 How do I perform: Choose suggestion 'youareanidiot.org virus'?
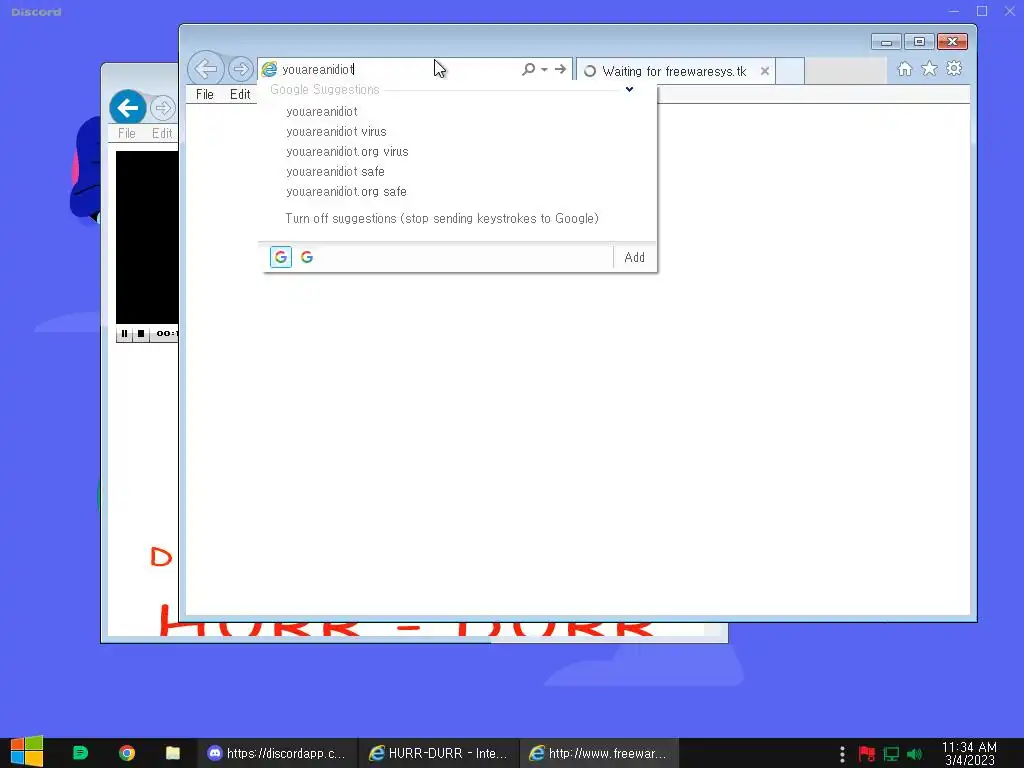pyautogui.click(x=347, y=152)
